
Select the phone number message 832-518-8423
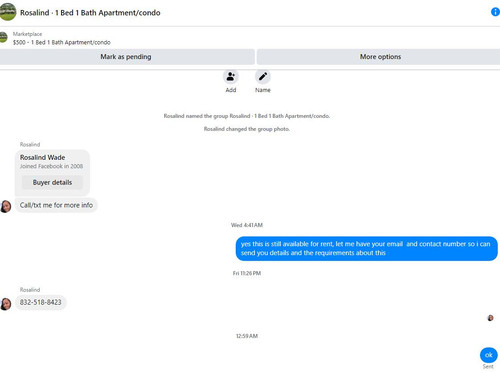coord(41,302)
